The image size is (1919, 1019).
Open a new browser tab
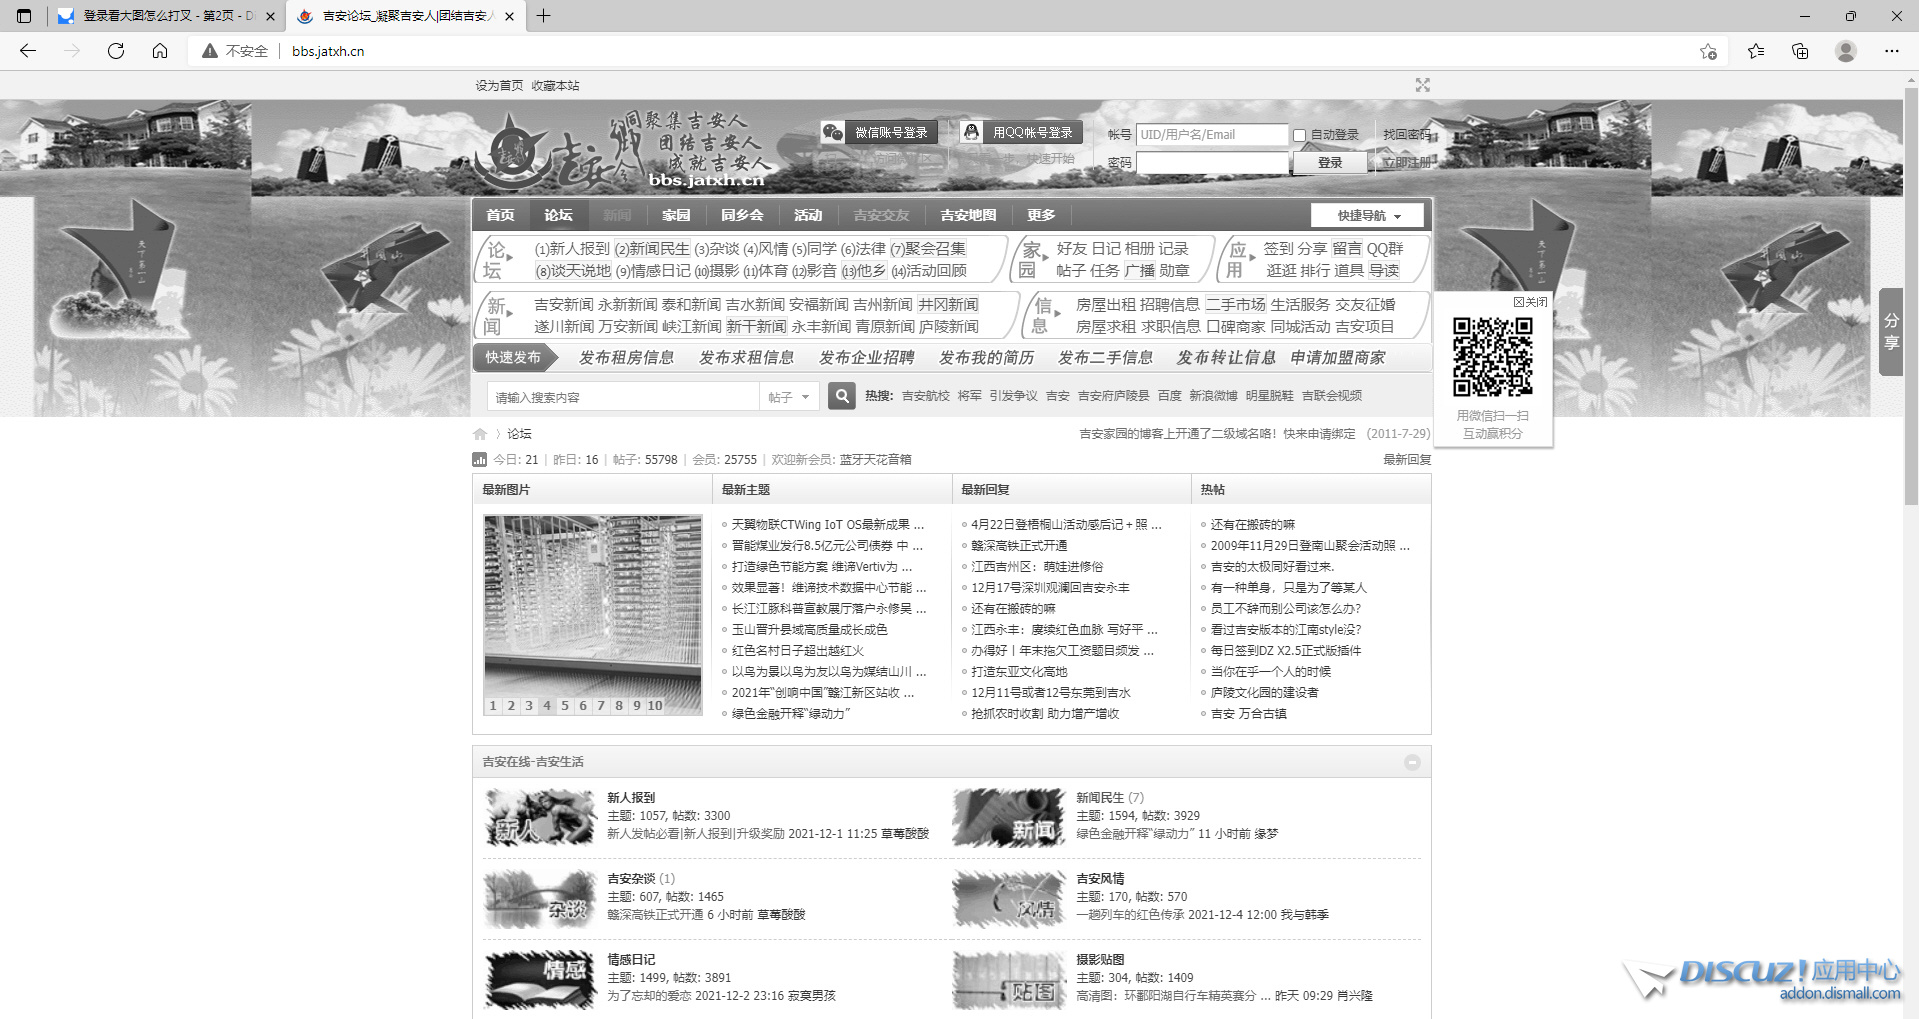(x=543, y=16)
